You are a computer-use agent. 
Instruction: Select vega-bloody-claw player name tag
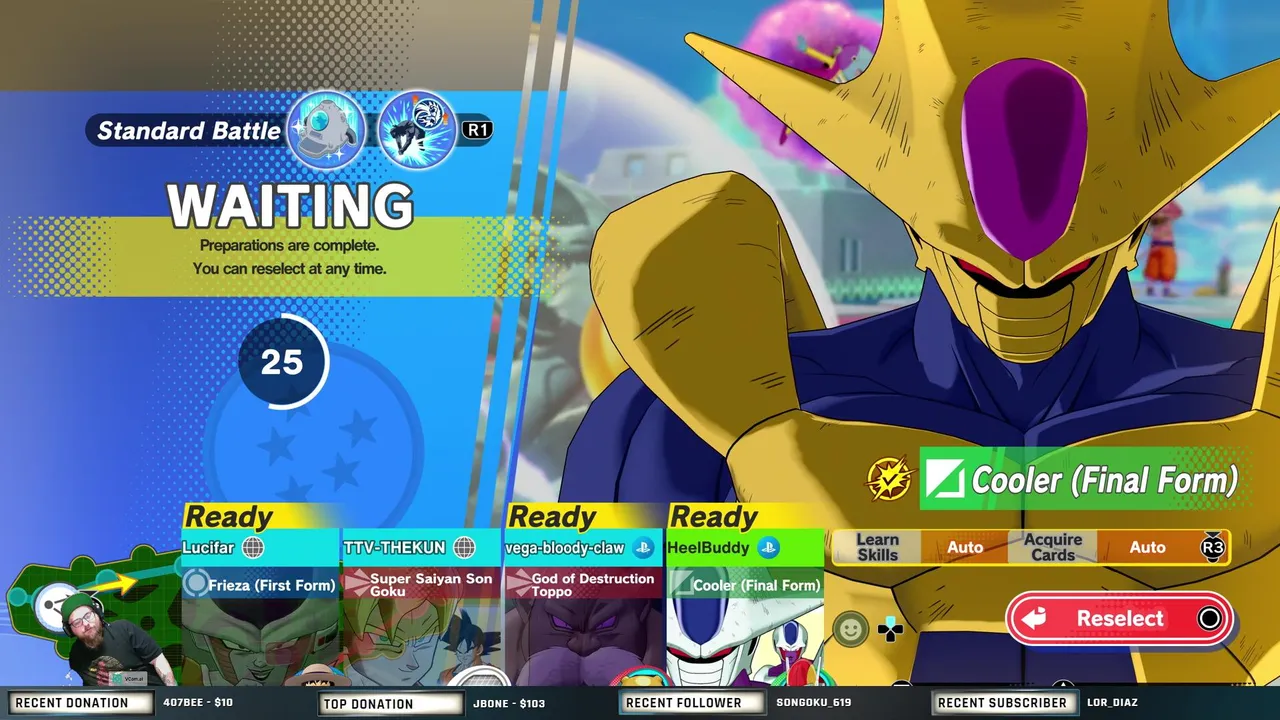click(565, 548)
